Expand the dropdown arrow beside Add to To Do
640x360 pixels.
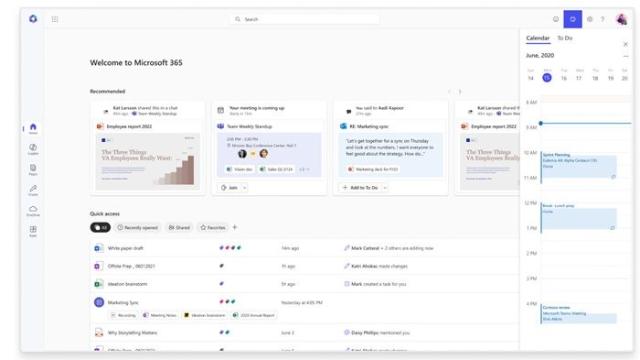pos(385,188)
